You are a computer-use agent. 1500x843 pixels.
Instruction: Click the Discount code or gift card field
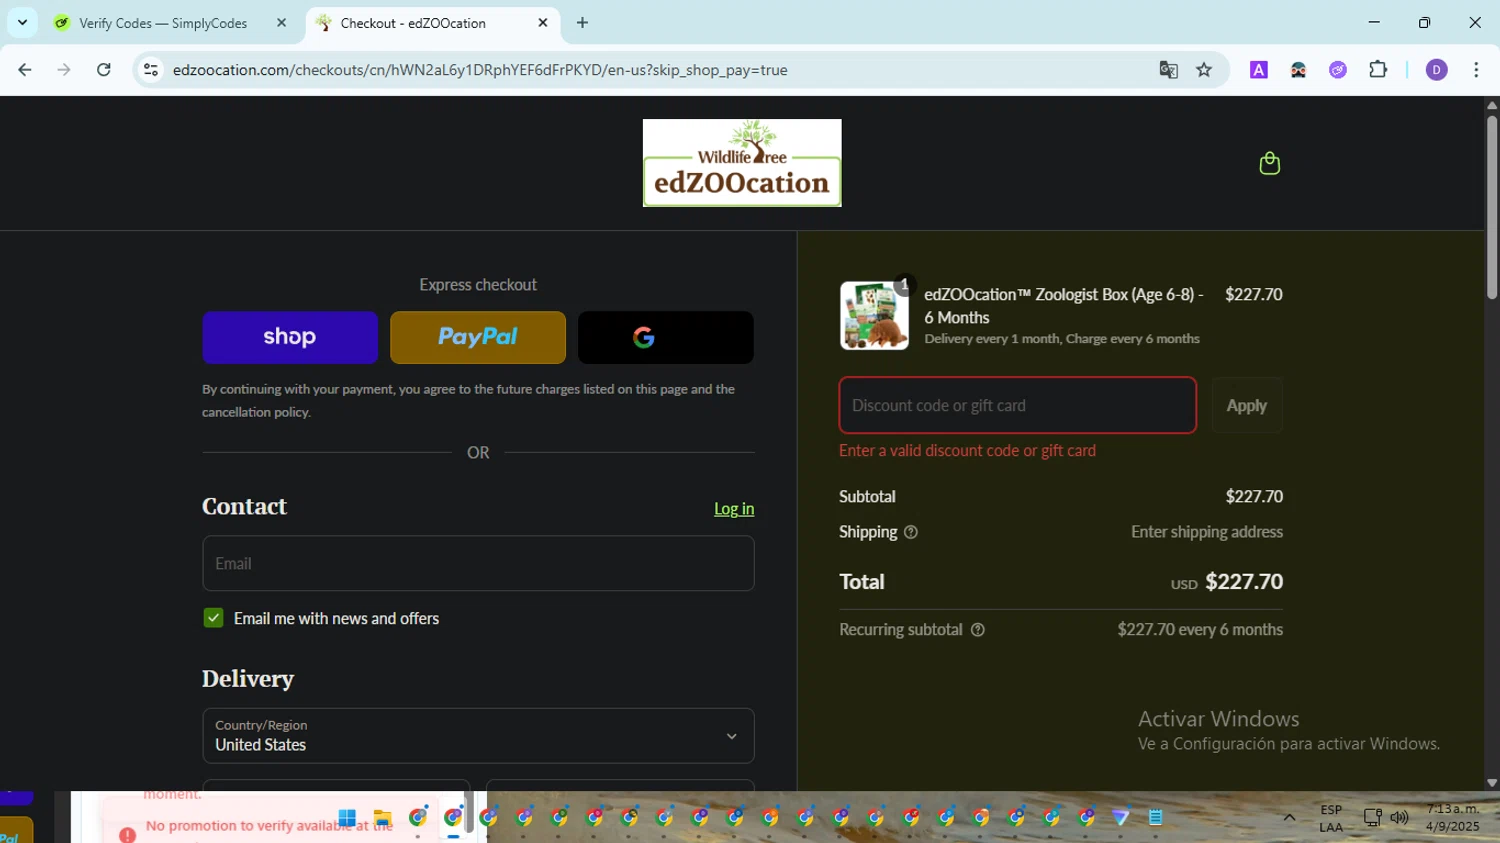1018,405
